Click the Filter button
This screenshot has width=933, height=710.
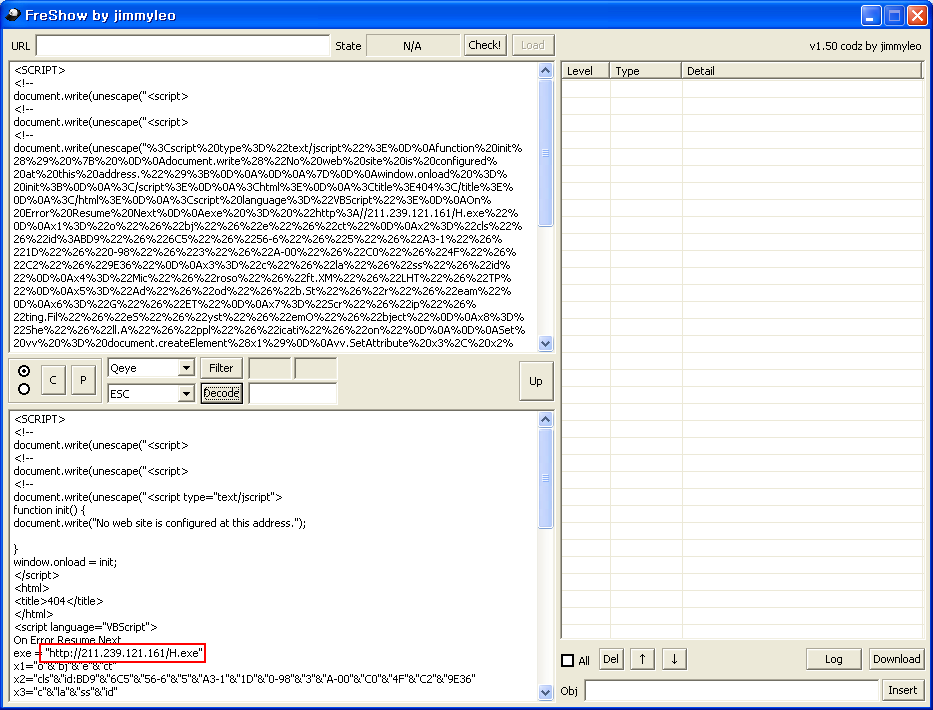click(x=221, y=368)
